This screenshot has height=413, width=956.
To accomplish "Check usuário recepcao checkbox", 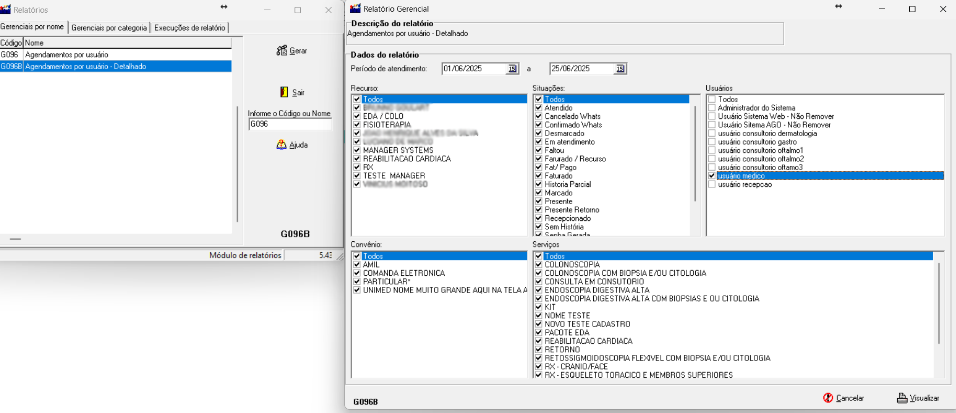I will pyautogui.click(x=712, y=184).
